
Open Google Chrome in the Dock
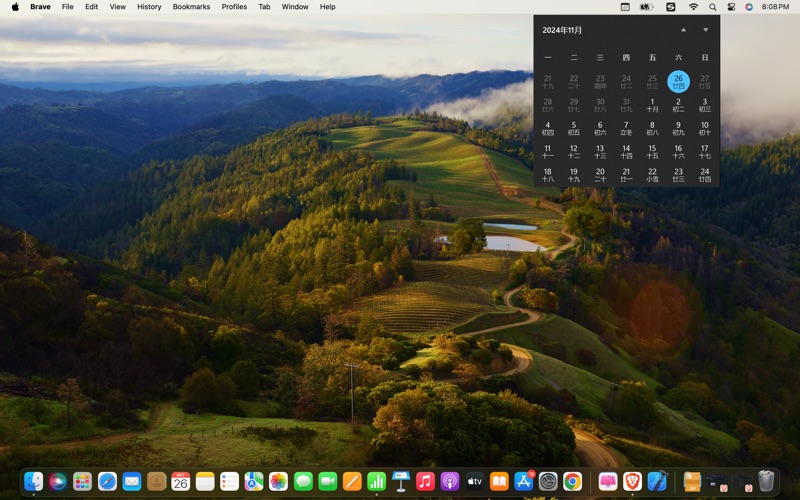[572, 482]
